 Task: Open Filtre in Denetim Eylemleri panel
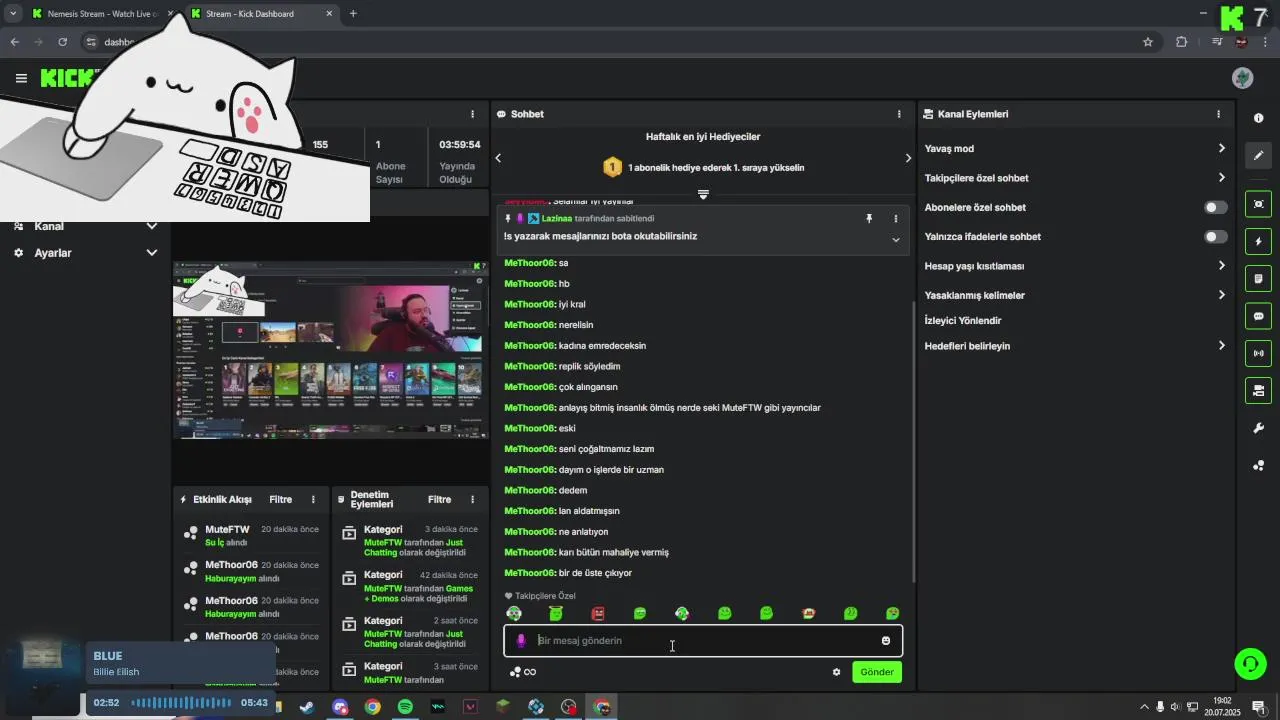tap(439, 499)
